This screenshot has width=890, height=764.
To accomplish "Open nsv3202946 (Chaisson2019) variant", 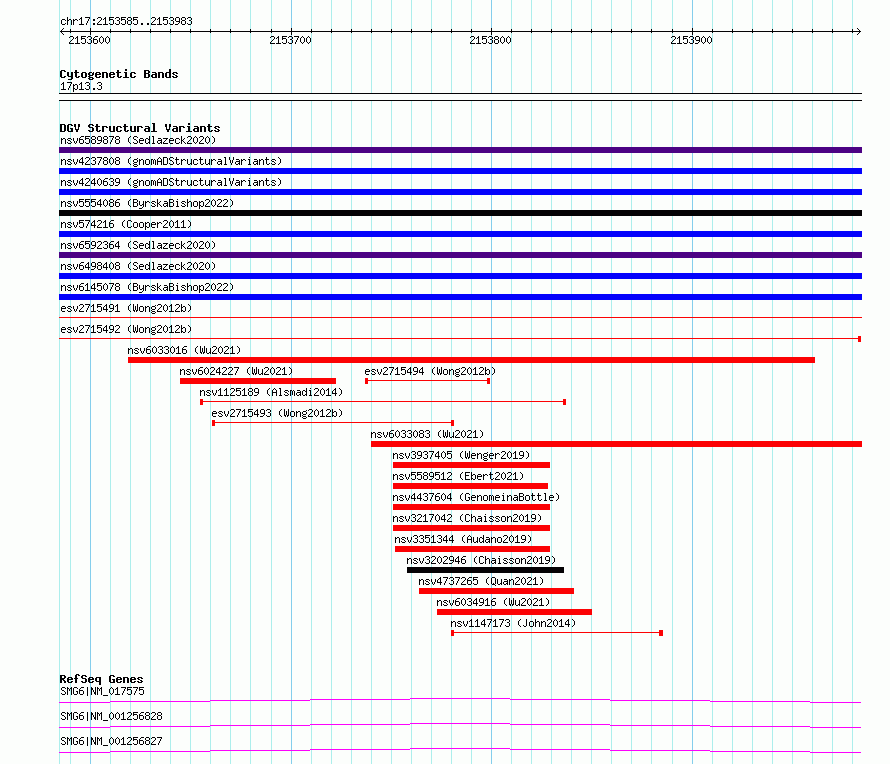I will 481,560.
